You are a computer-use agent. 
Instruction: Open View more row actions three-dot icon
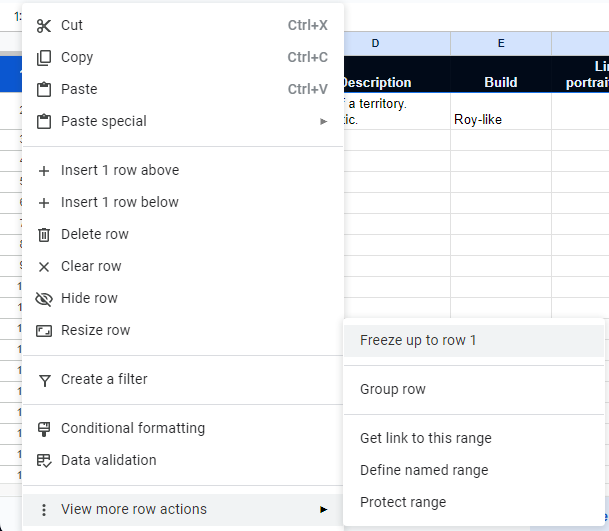click(x=44, y=509)
